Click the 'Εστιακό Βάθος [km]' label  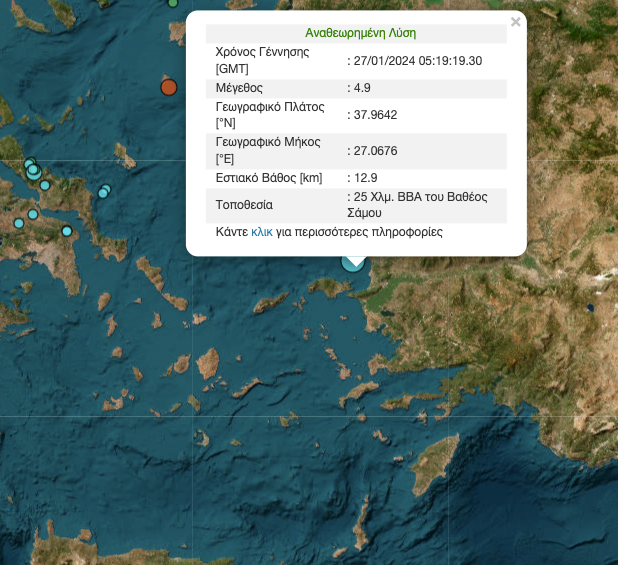click(269, 178)
